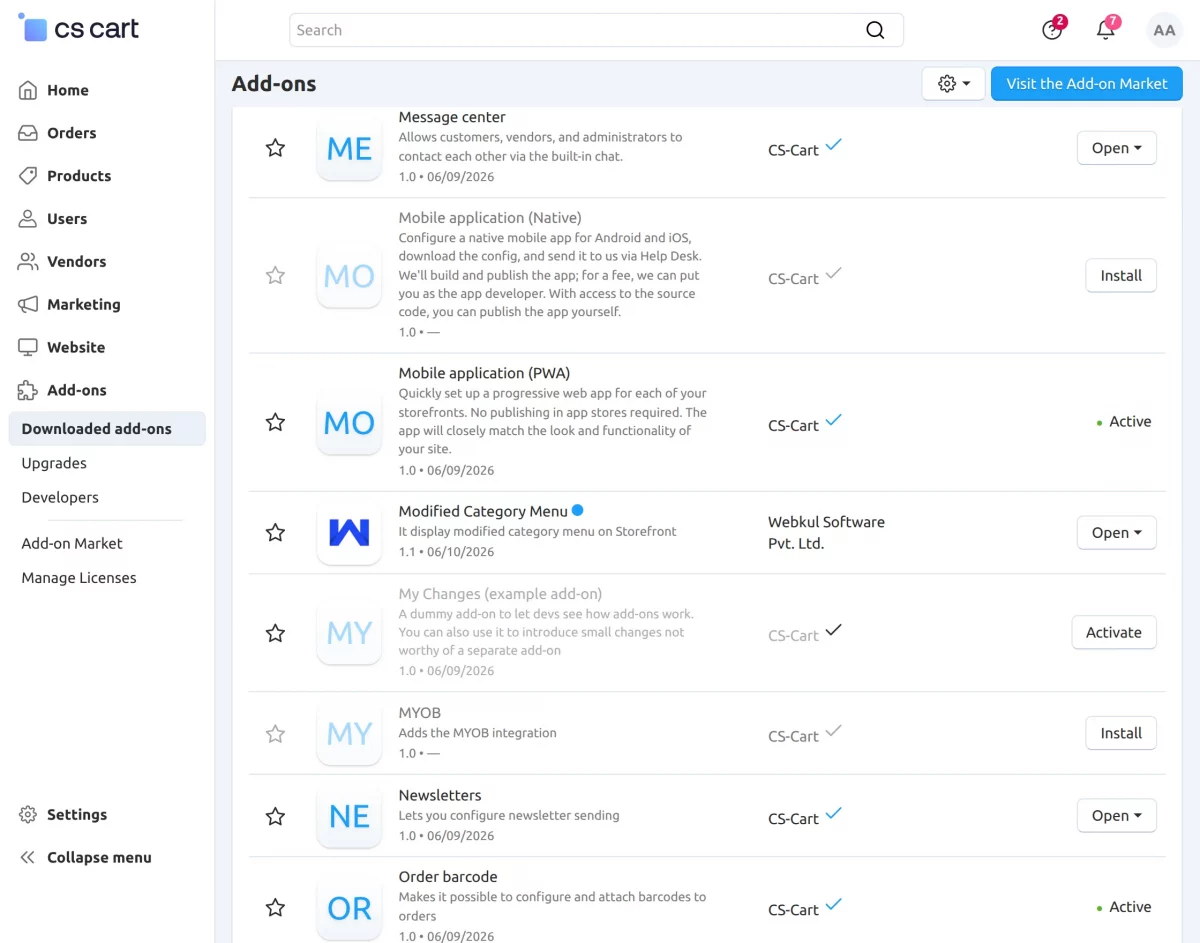Expand the Open dropdown for Modified Category Menu
This screenshot has width=1200, height=943.
pos(1116,532)
